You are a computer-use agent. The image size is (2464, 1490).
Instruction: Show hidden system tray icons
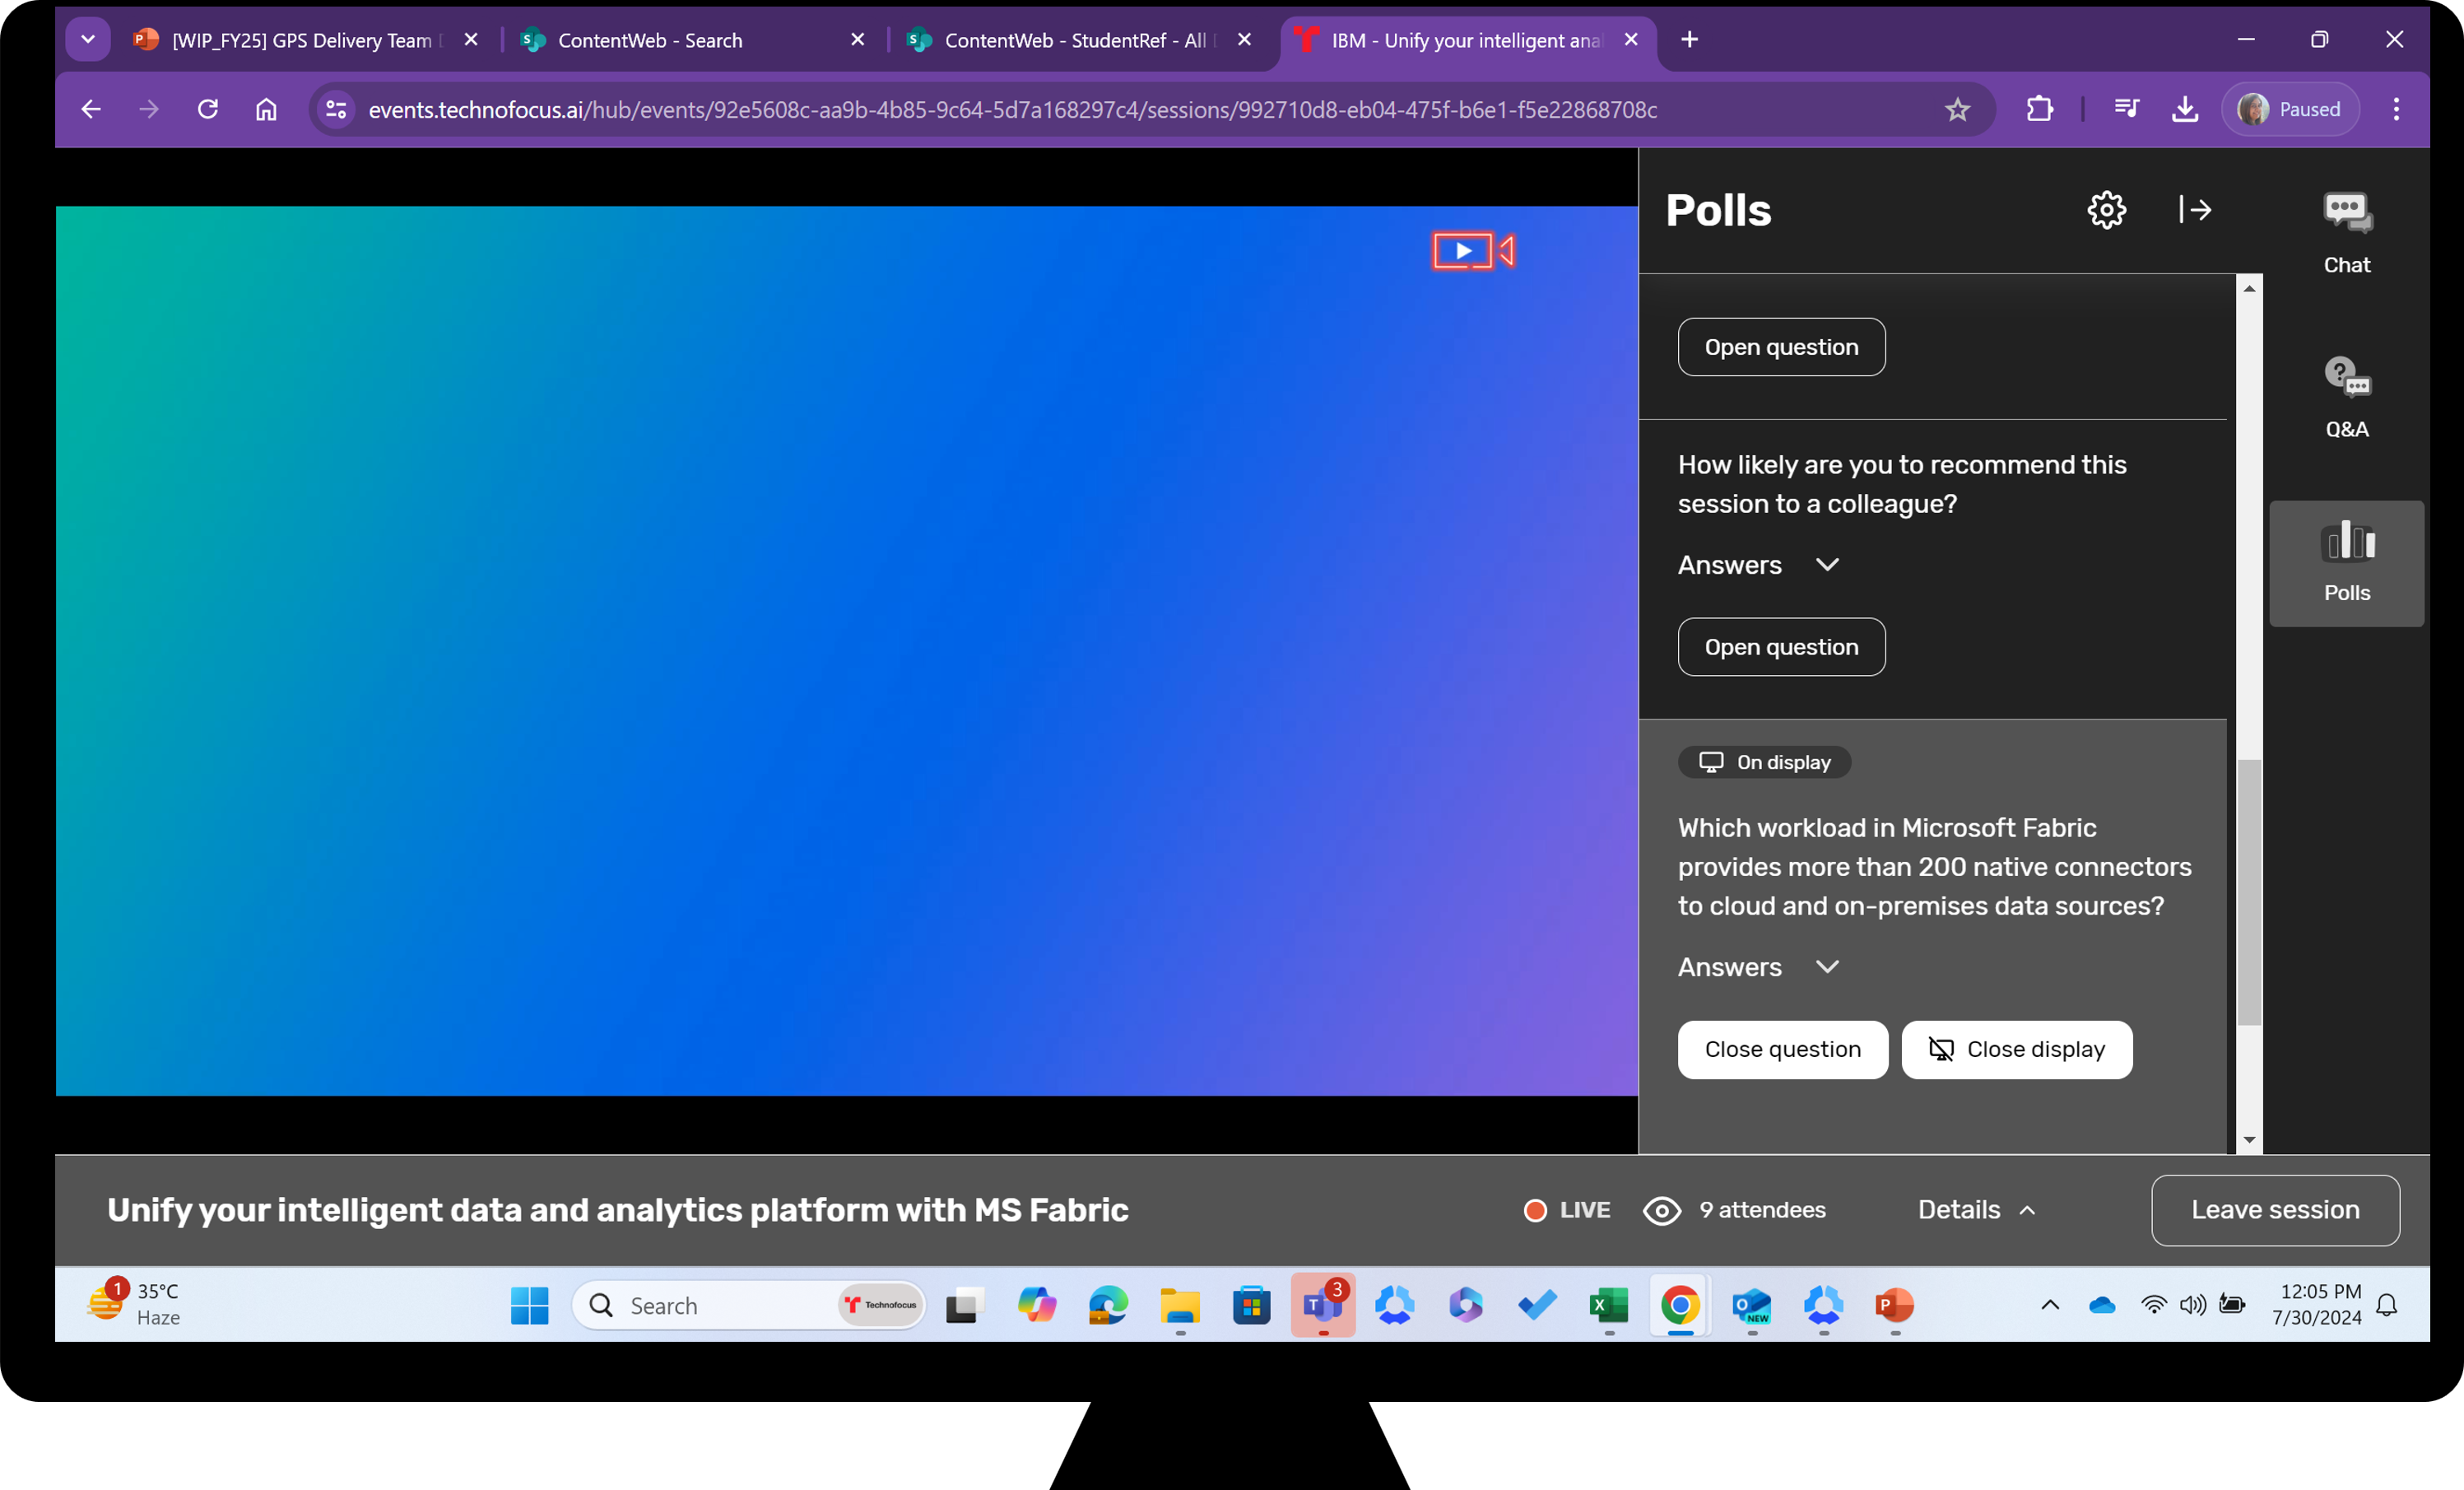coord(2050,1304)
